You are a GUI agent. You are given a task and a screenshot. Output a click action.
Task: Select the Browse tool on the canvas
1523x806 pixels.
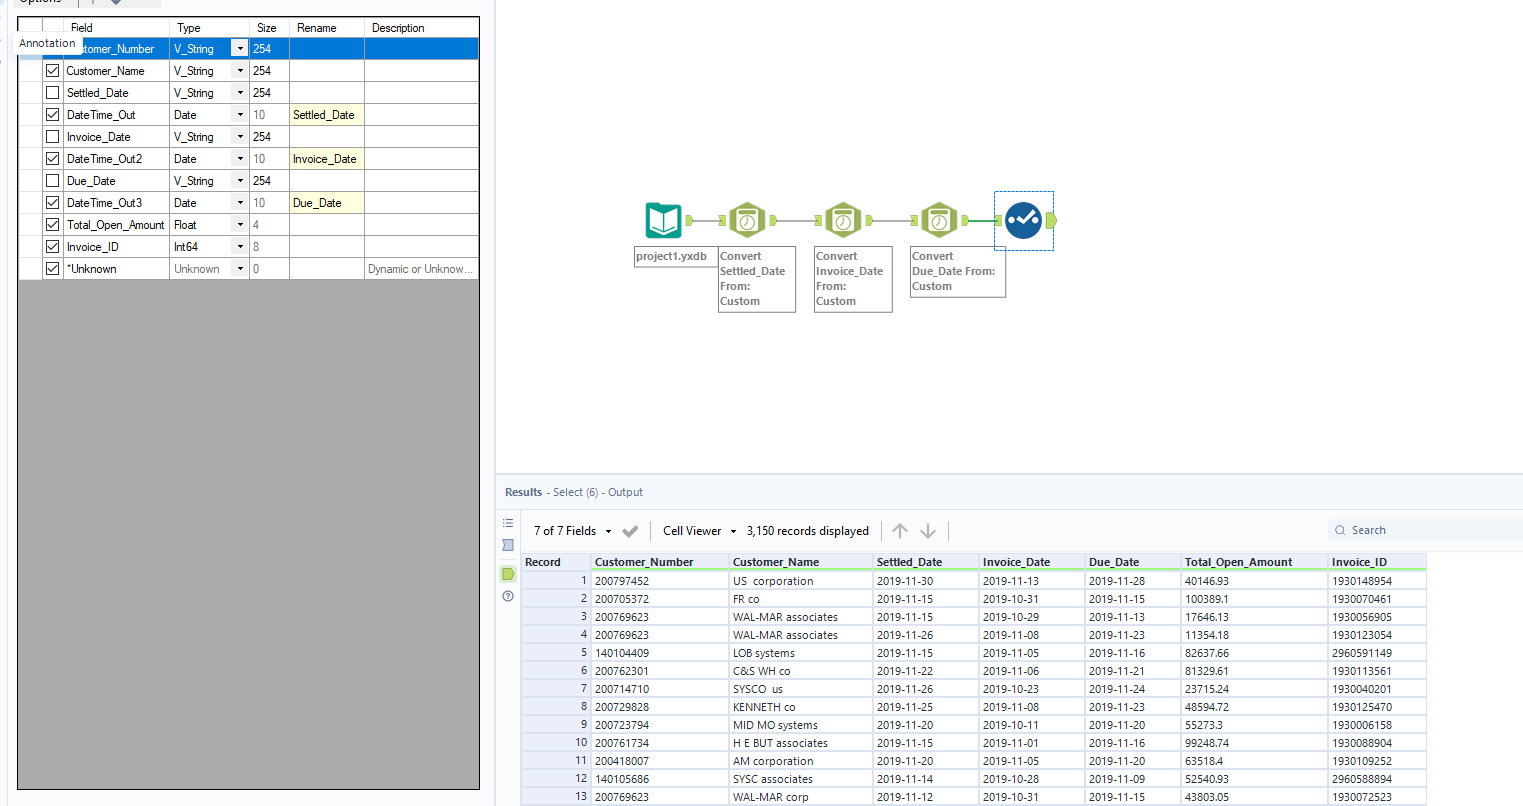pyautogui.click(x=1023, y=219)
